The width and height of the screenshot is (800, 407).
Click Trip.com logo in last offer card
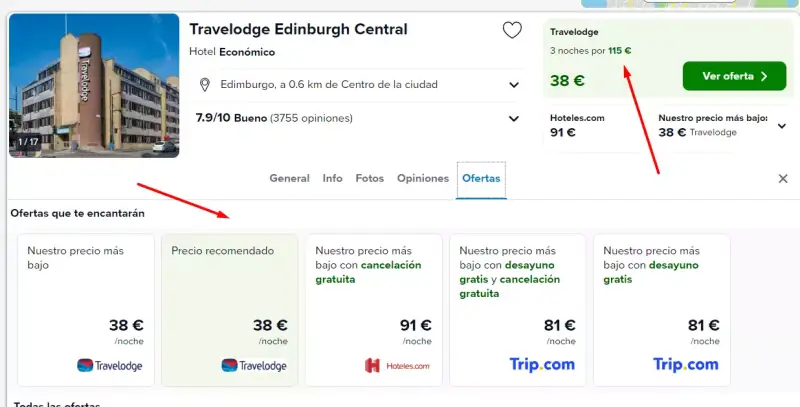[686, 364]
